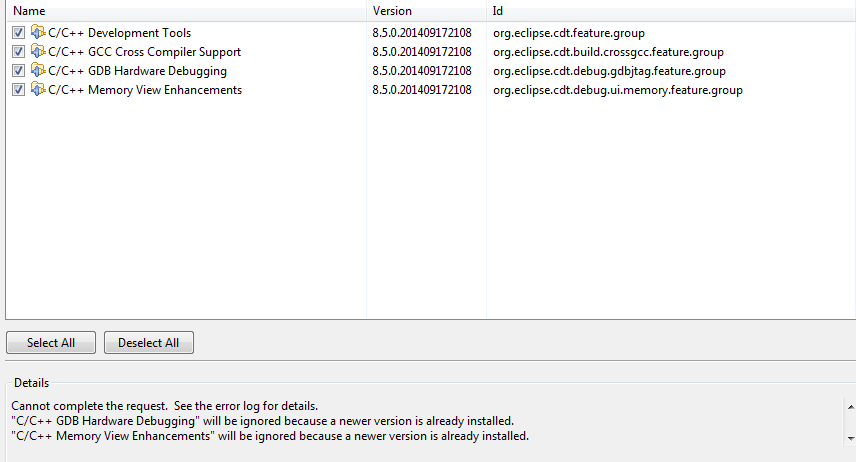Click the Select All button
Screen dimensions: 856x462
(x=51, y=342)
